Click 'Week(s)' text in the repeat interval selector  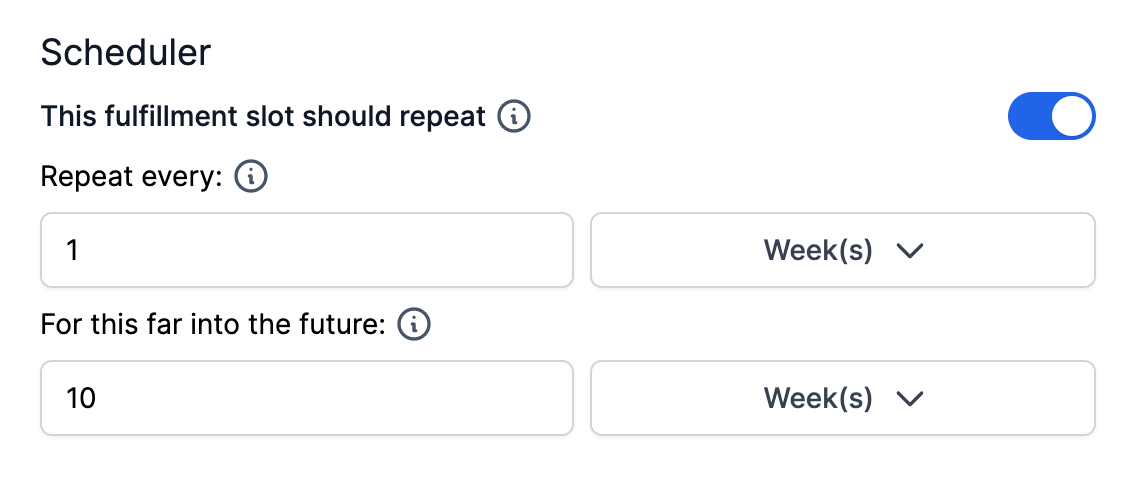pyautogui.click(x=818, y=250)
